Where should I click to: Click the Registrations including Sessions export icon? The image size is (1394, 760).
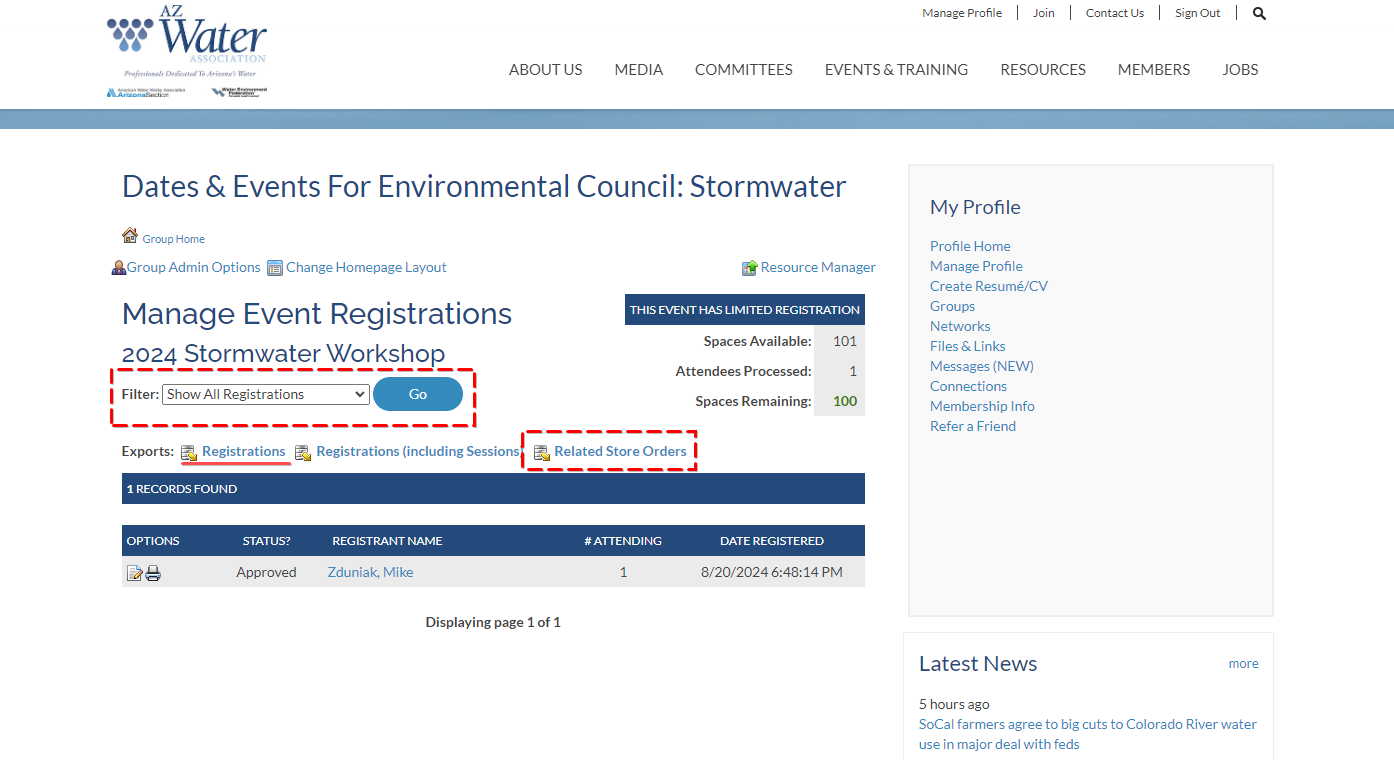(303, 453)
